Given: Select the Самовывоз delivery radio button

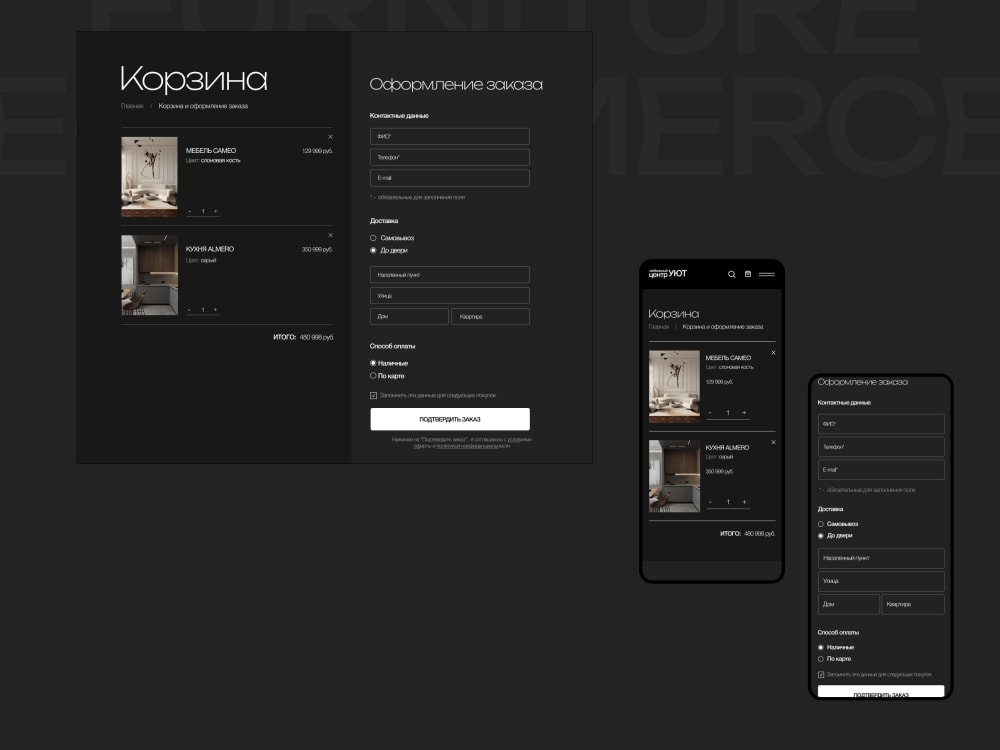Looking at the screenshot, I should pyautogui.click(x=373, y=238).
